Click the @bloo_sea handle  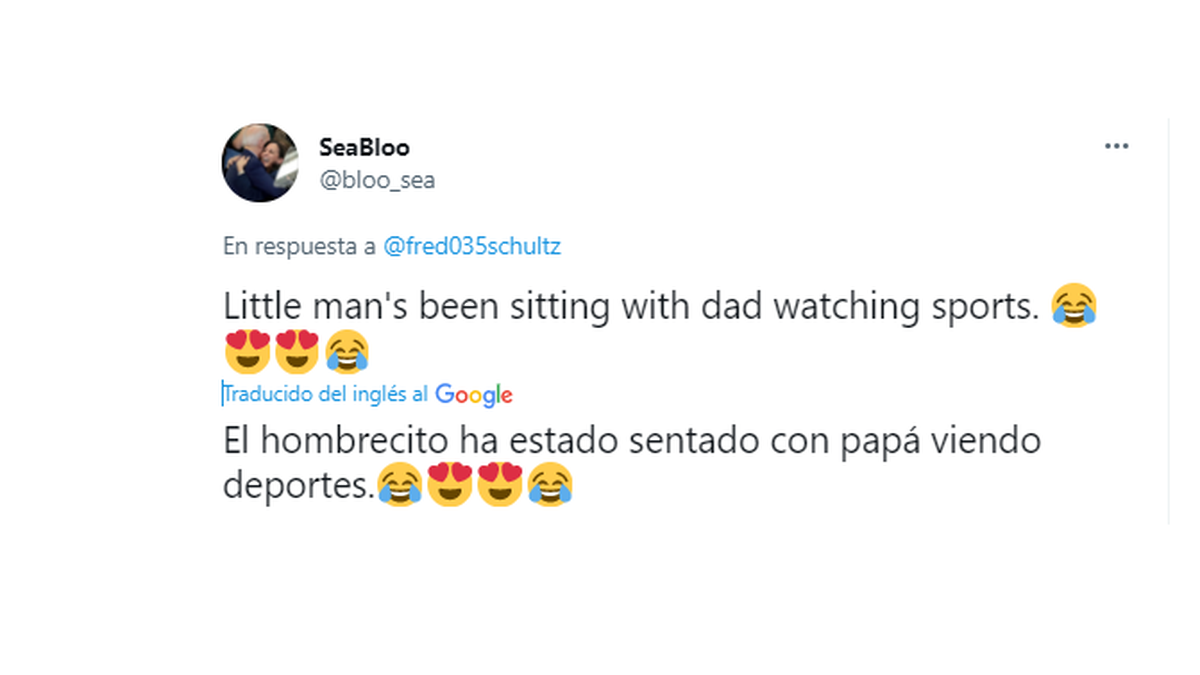click(377, 181)
